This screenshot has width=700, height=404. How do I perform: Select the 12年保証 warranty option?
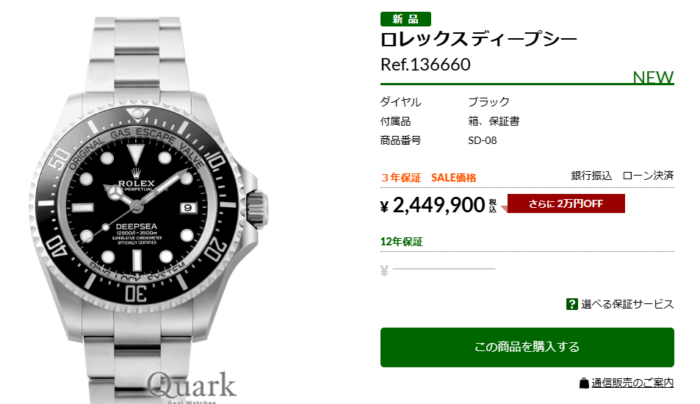coord(401,242)
